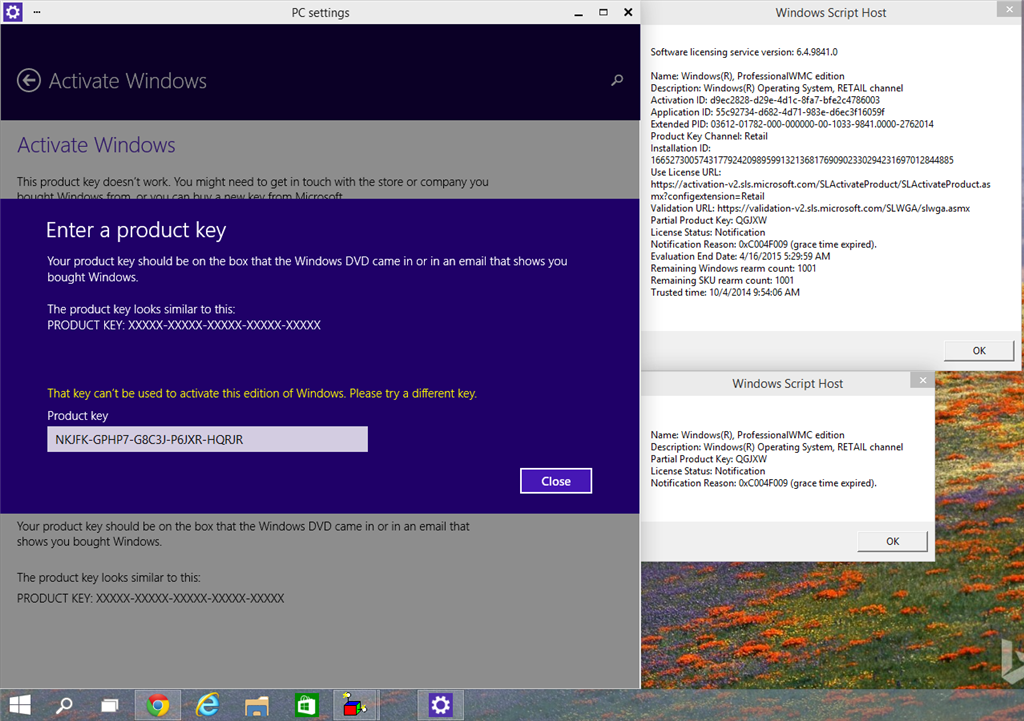Click the Product key input field

pos(207,439)
